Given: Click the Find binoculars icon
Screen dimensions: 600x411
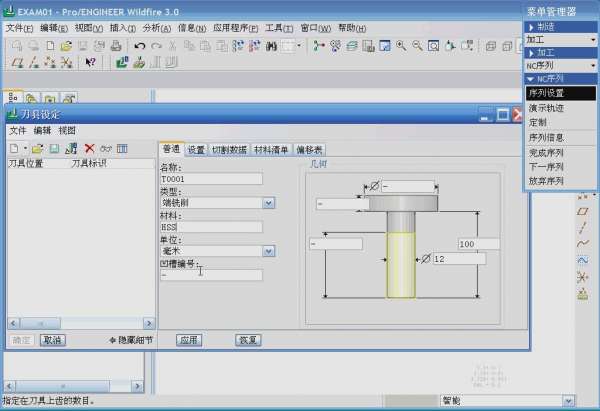Looking at the screenshot, I should pos(271,46).
